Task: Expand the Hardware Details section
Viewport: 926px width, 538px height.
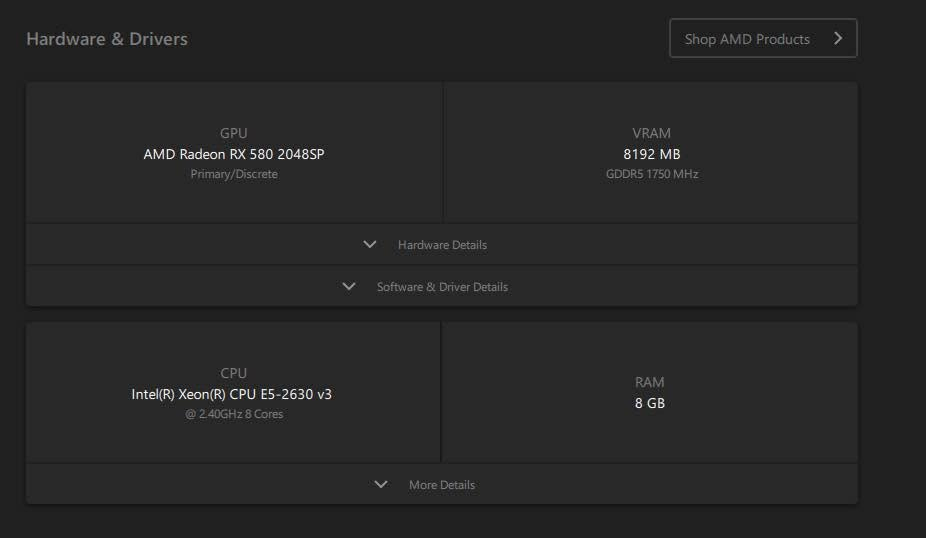Action: click(x=442, y=244)
